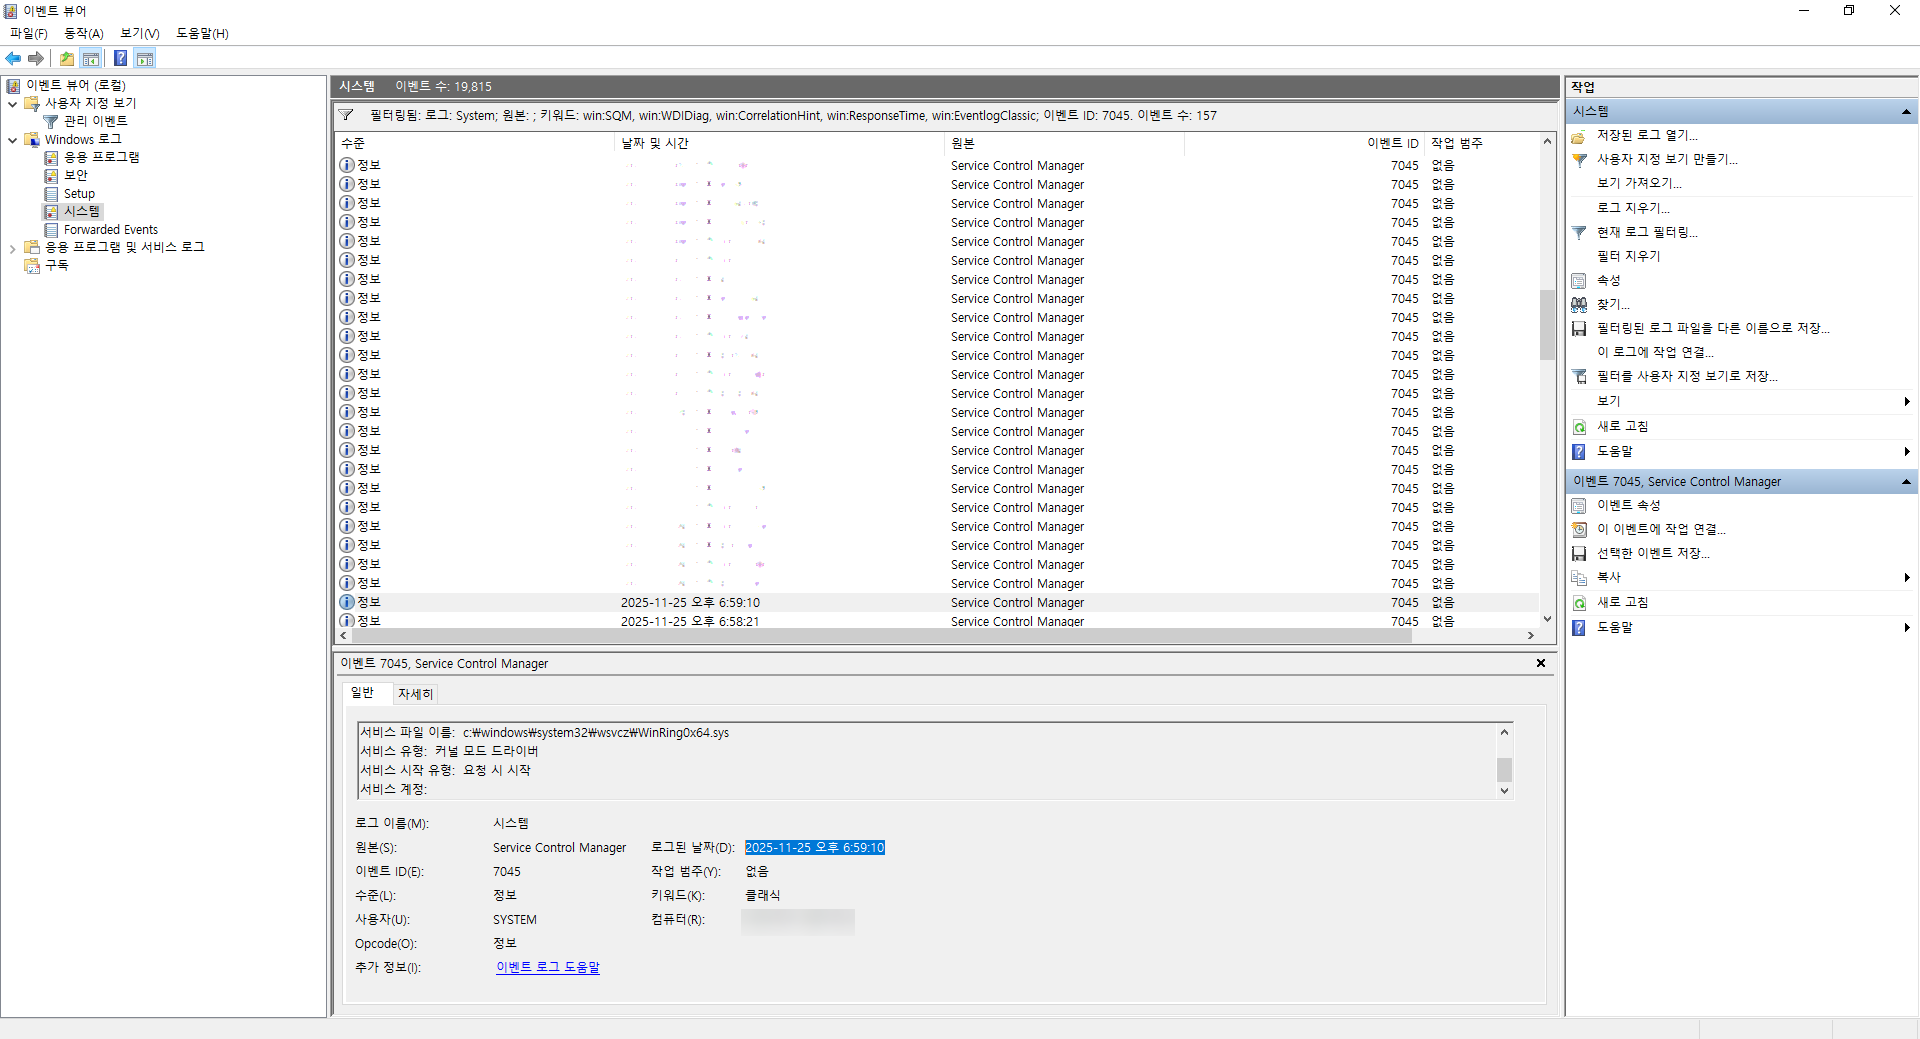Click icon for 필터를 사용자 지정 보기로 저장
The width and height of the screenshot is (1920, 1039).
[1579, 377]
